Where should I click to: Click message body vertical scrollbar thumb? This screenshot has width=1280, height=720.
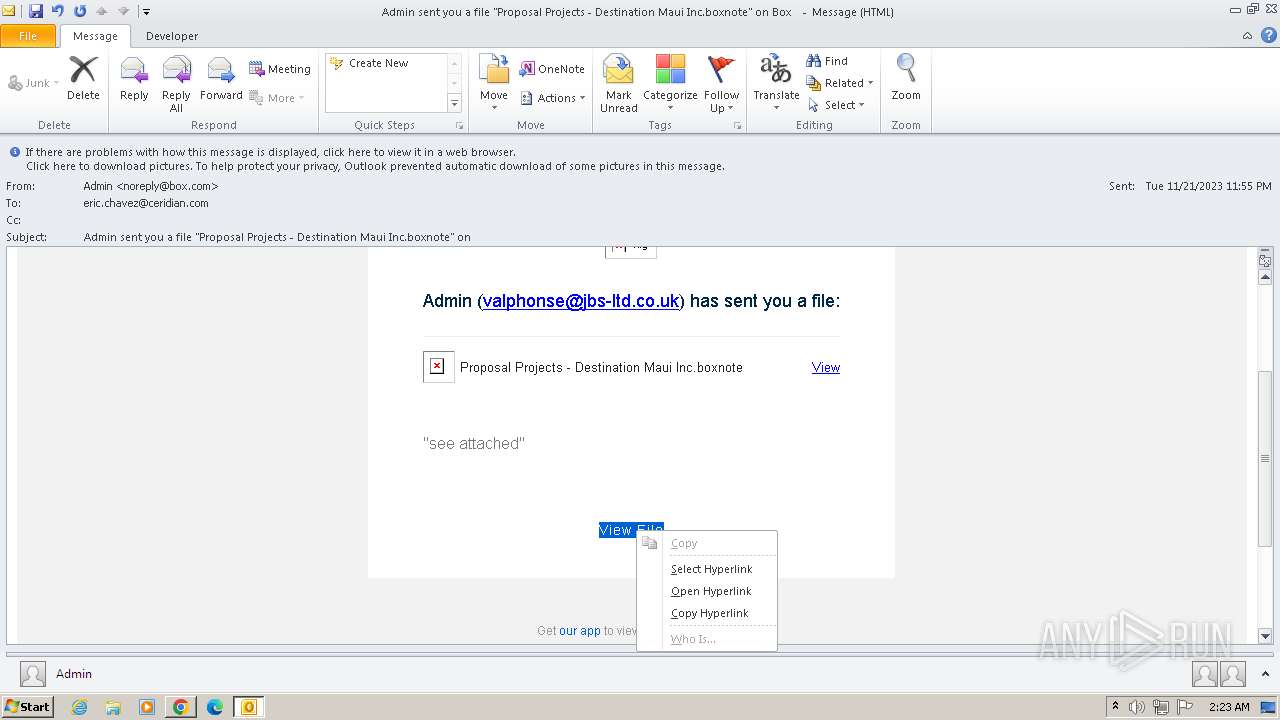coord(1265,458)
